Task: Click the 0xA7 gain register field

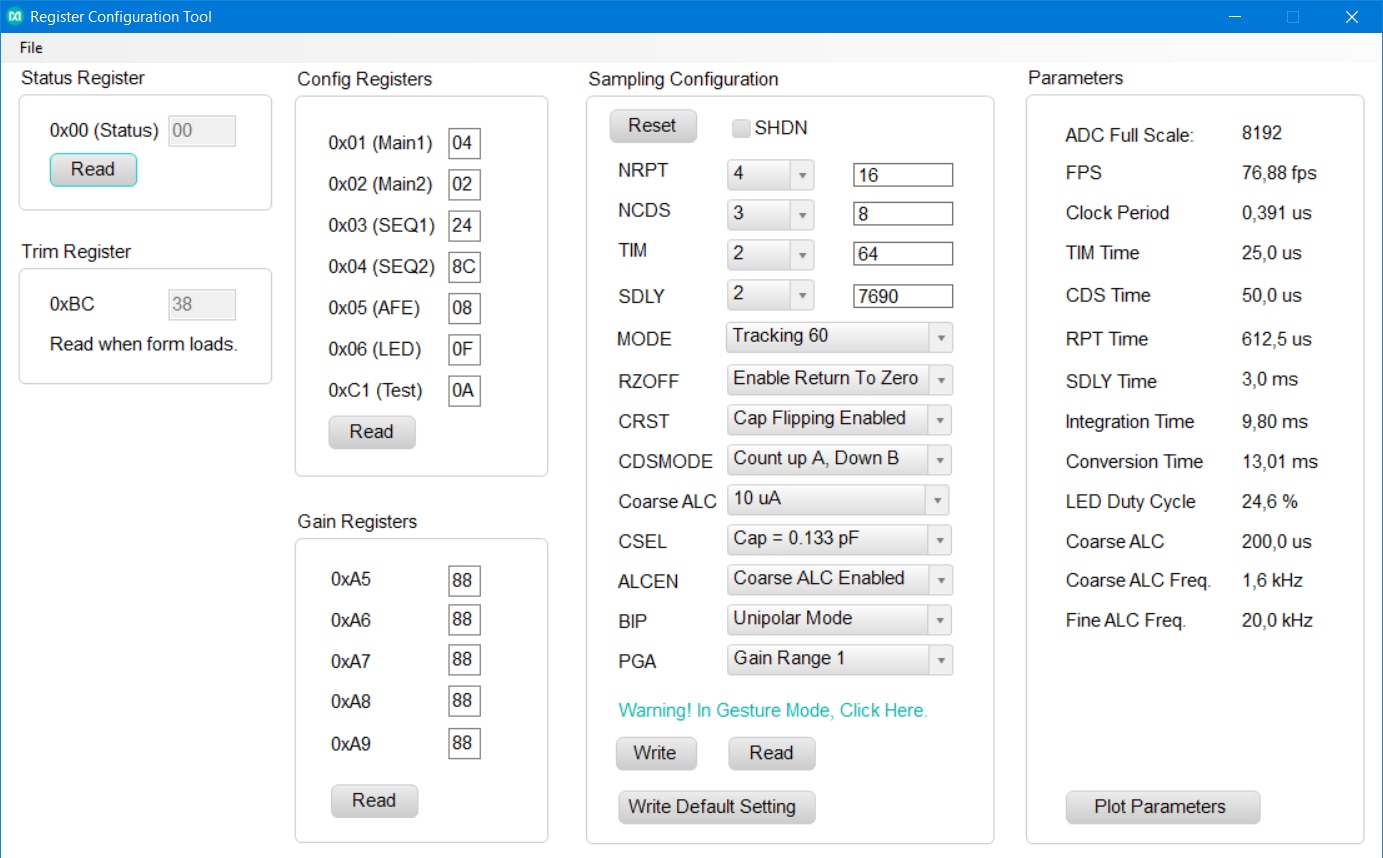Action: point(464,661)
